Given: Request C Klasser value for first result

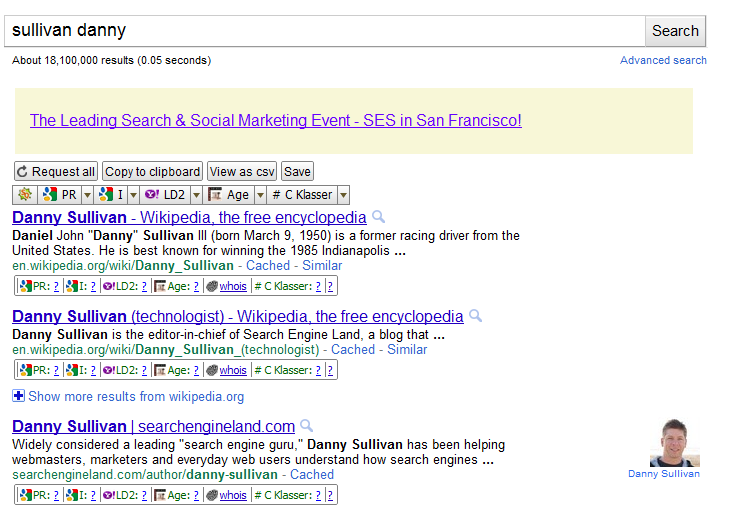Looking at the screenshot, I should 318,286.
